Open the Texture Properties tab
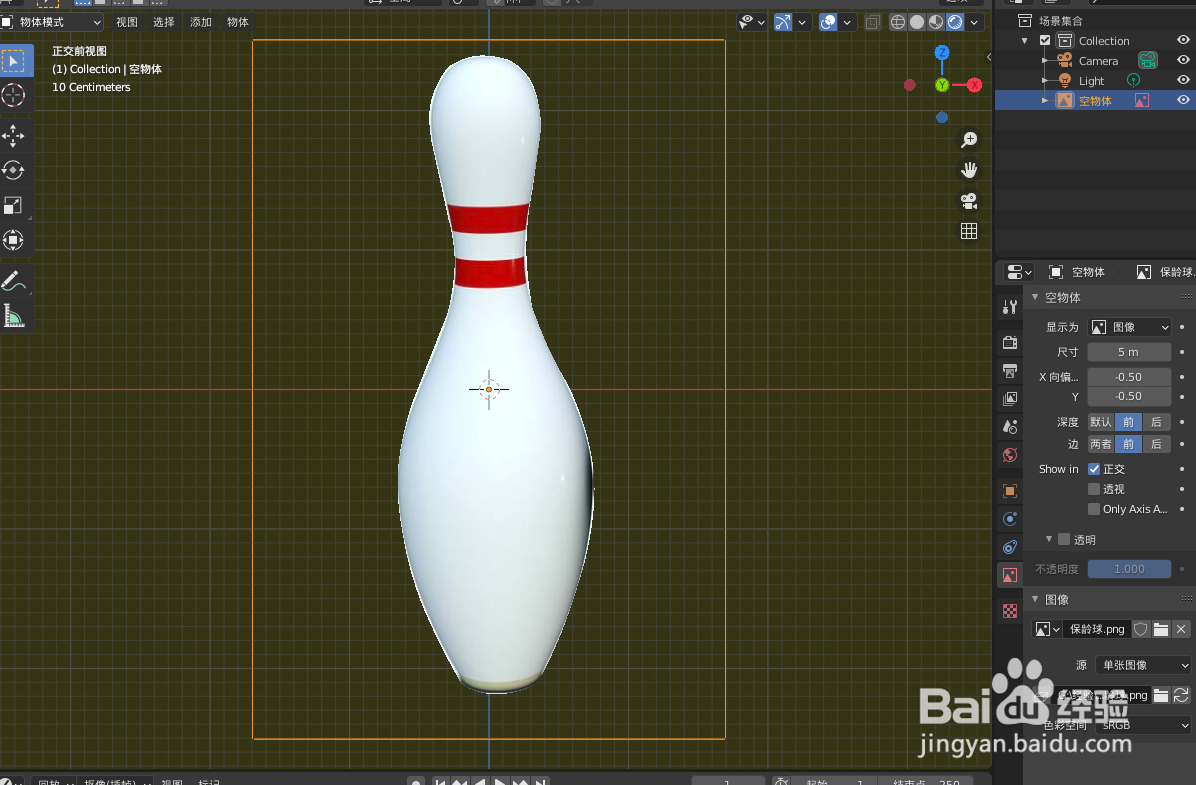The height and width of the screenshot is (785, 1196). 1009,610
